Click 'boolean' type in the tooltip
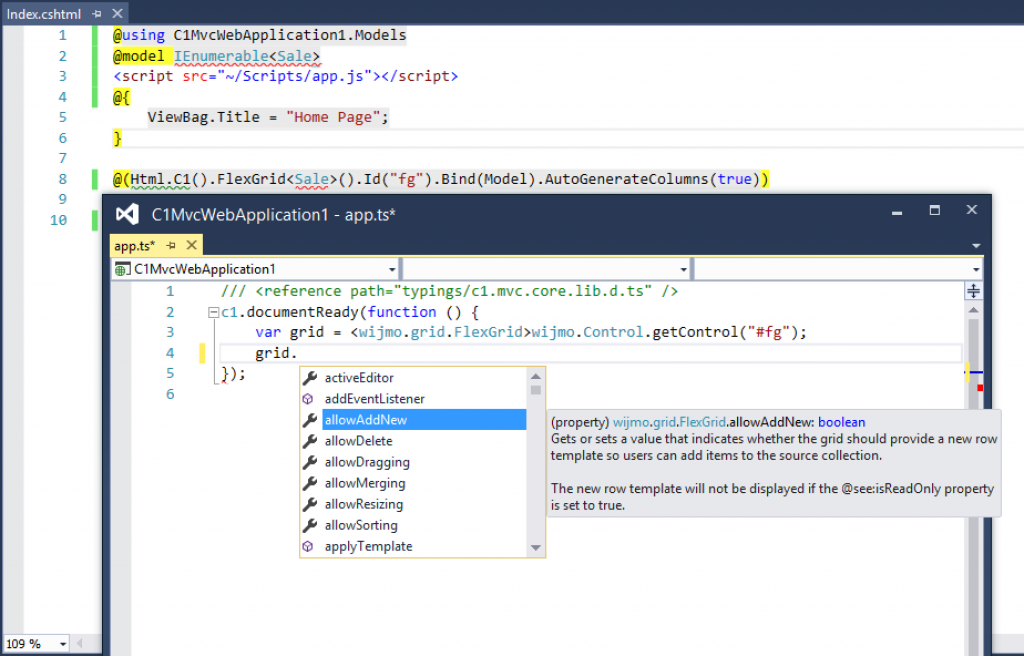This screenshot has width=1024, height=656. [841, 422]
